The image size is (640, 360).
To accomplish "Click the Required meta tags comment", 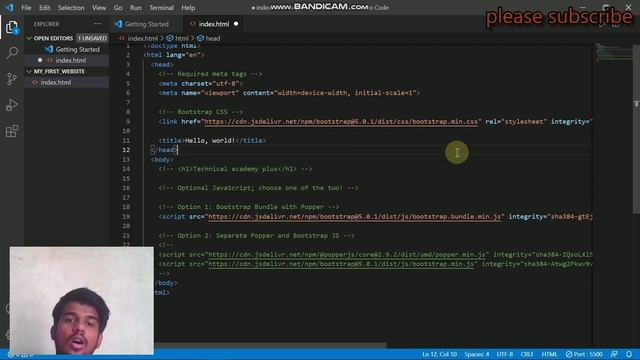I will tap(211, 74).
